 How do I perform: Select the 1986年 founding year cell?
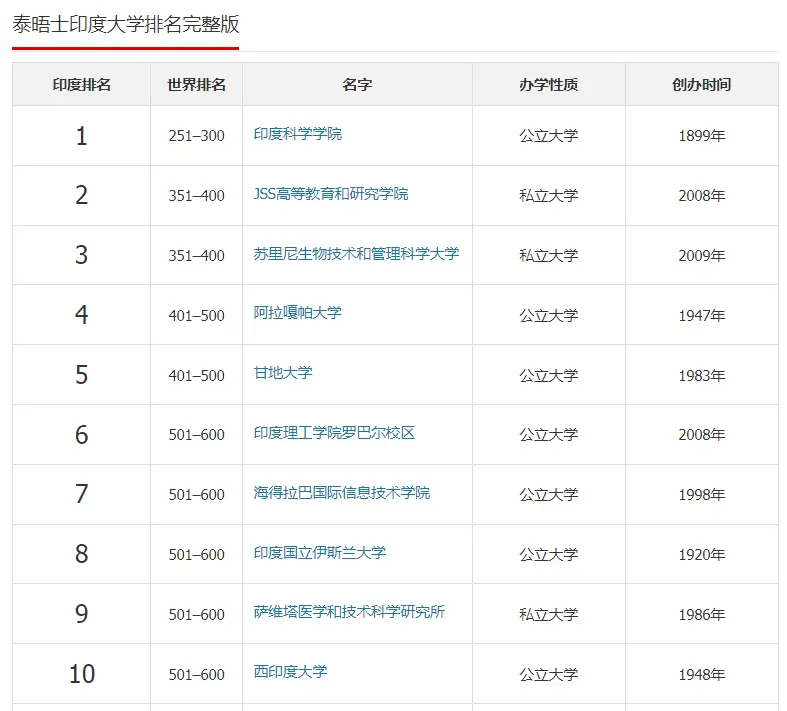click(x=702, y=615)
